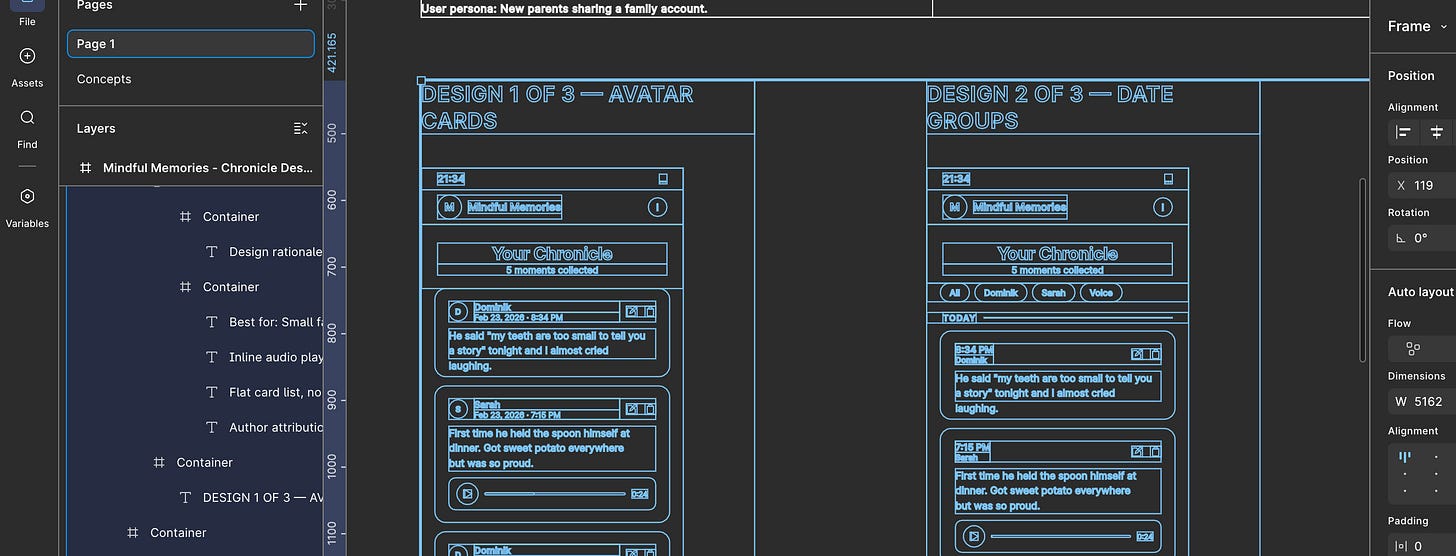Image resolution: width=1456 pixels, height=556 pixels.
Task: Select Your Chronicle title in Design 2
Action: coord(1057,254)
